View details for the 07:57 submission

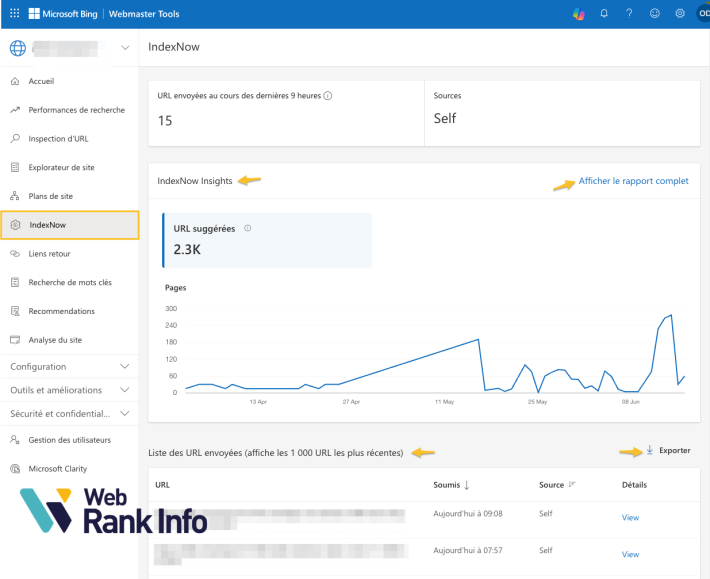pyautogui.click(x=630, y=554)
